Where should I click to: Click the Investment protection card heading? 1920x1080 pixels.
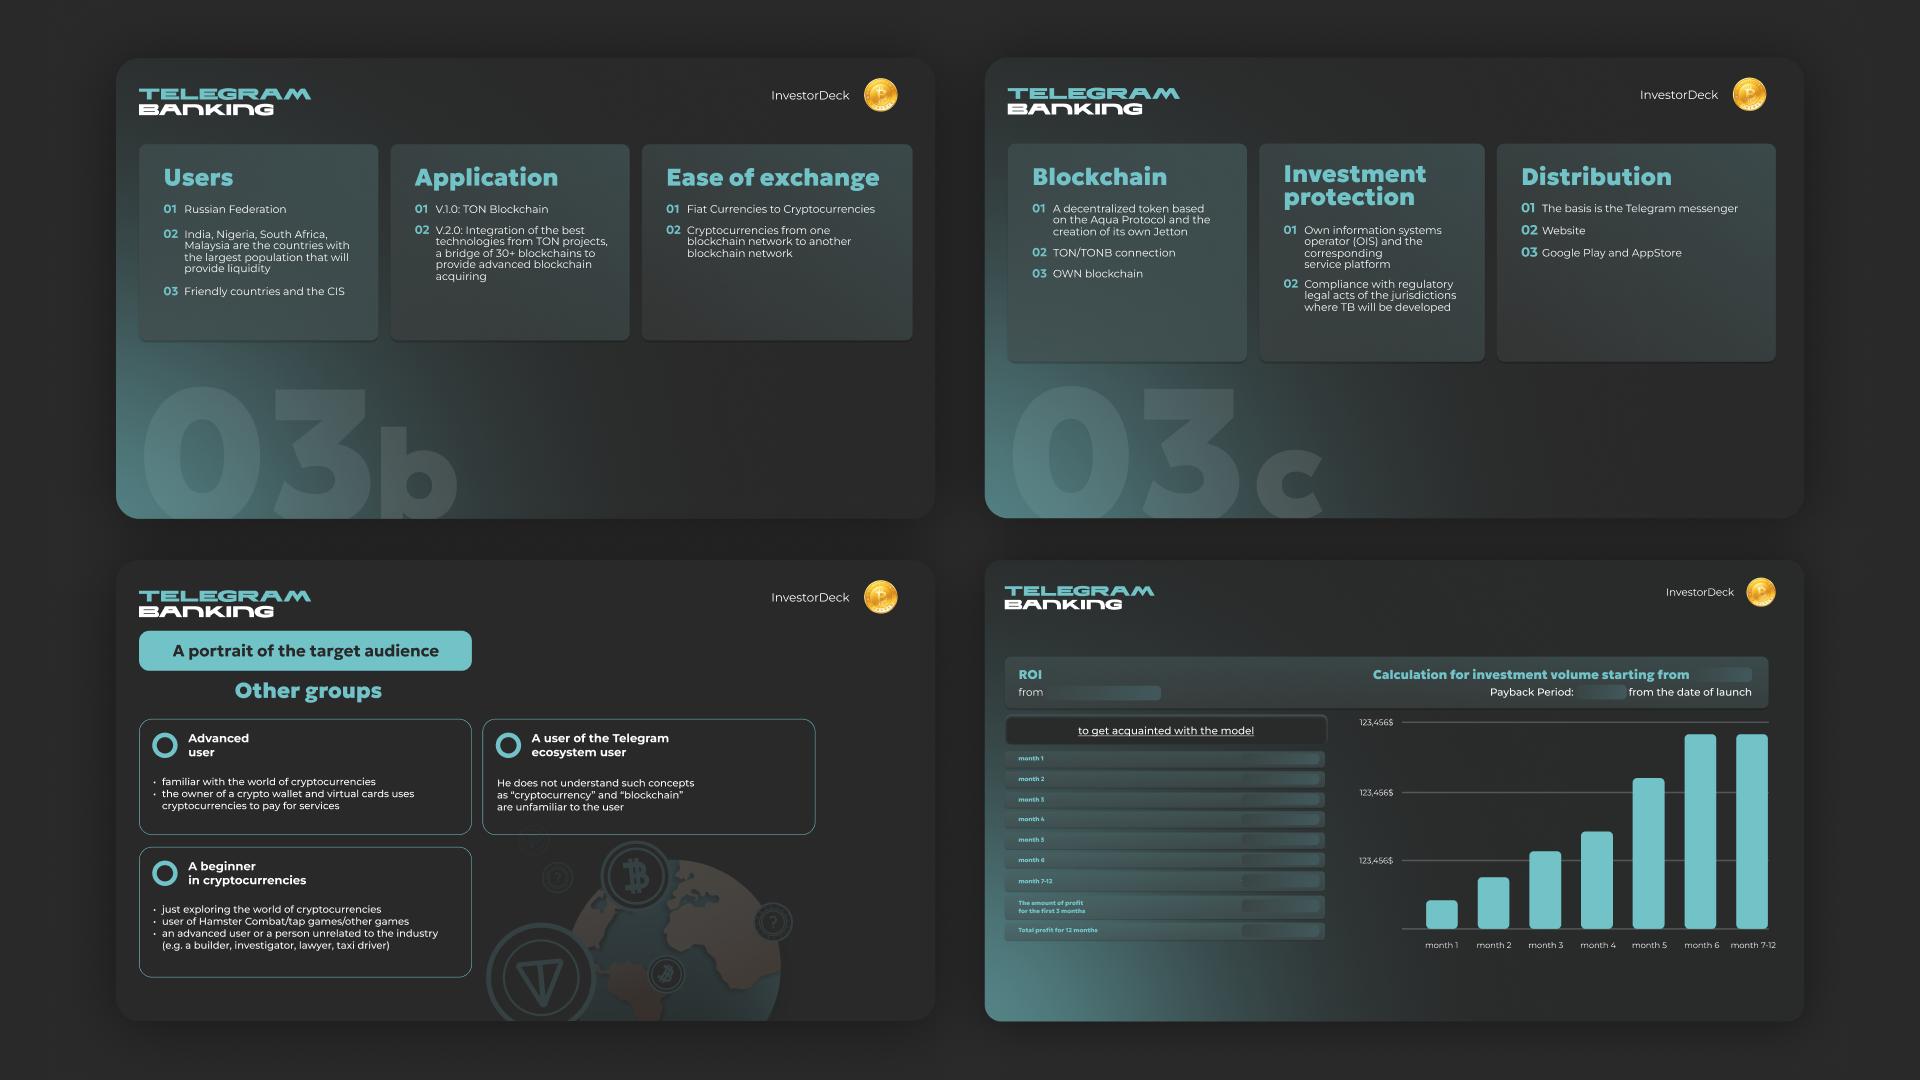[1354, 186]
